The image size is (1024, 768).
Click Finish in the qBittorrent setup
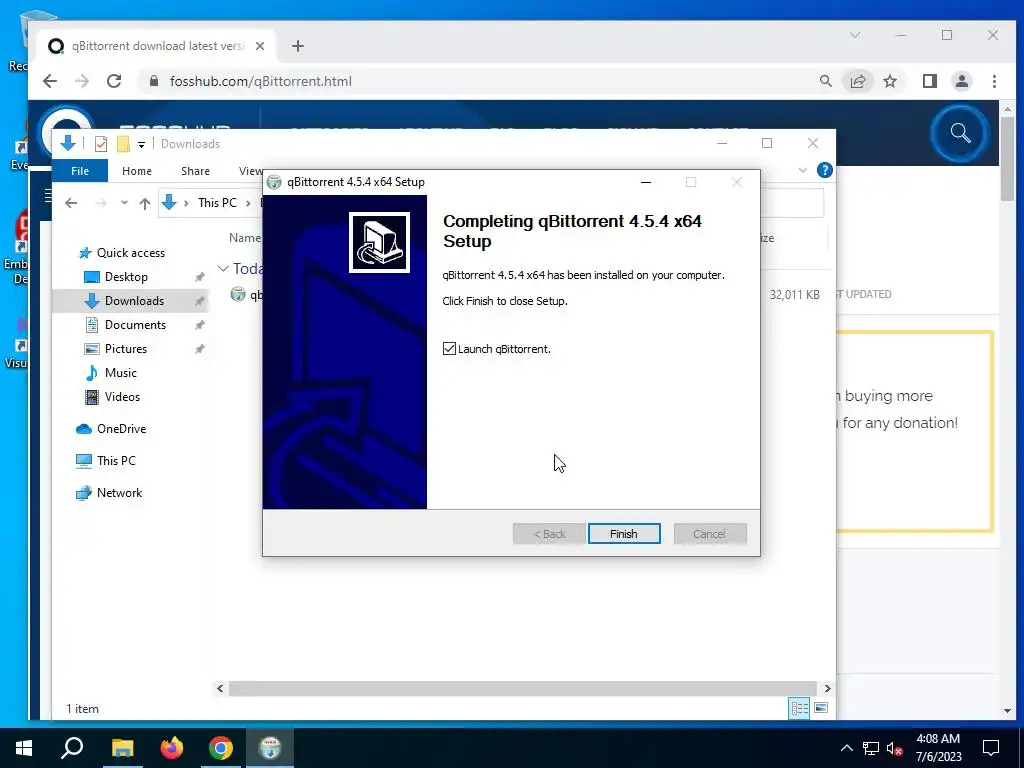point(624,534)
